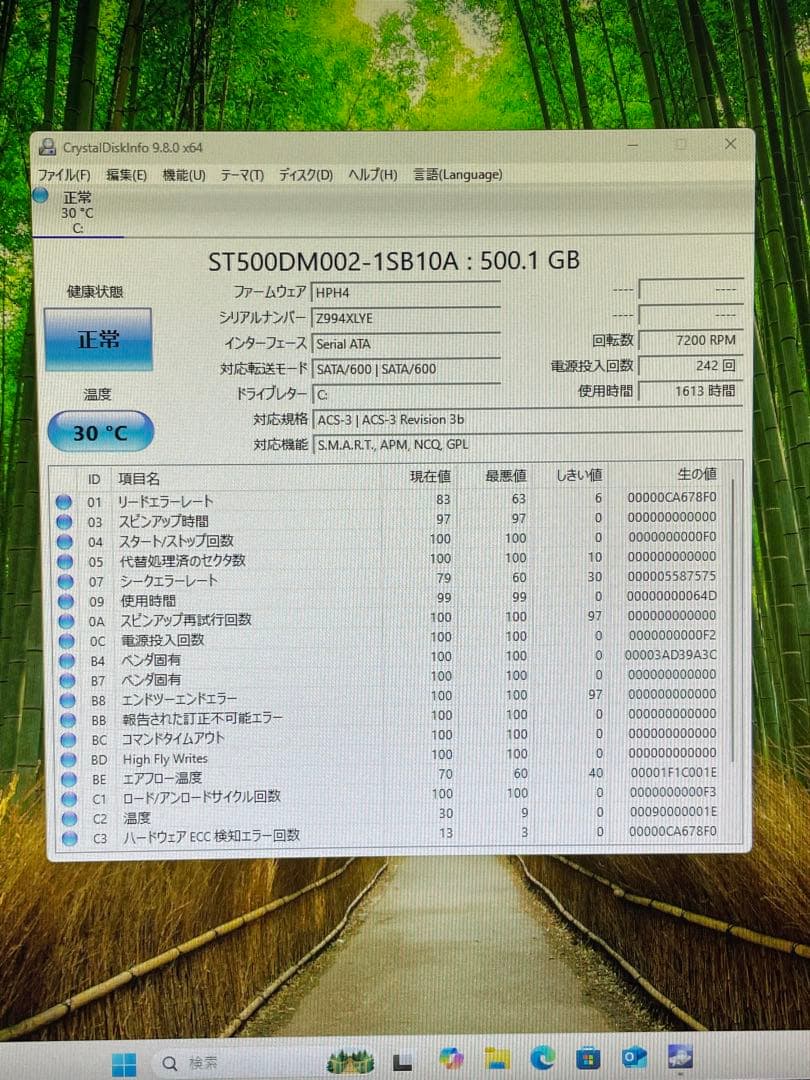Select the High Fly Writes attribute name

point(165,759)
